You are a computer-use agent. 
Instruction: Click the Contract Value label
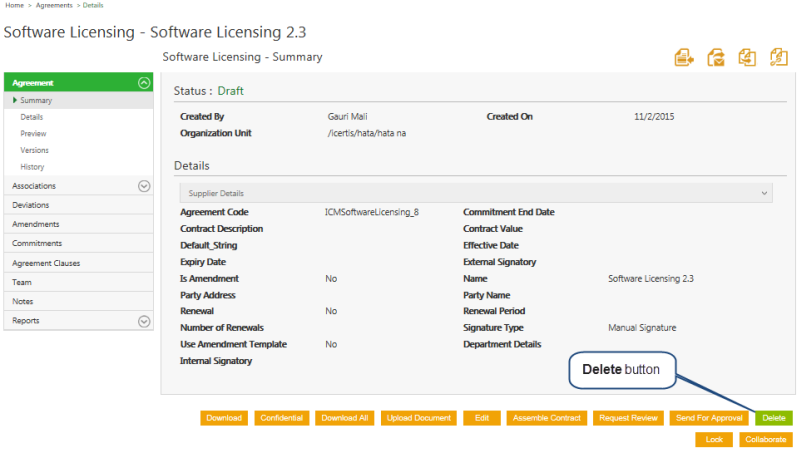[x=493, y=229]
